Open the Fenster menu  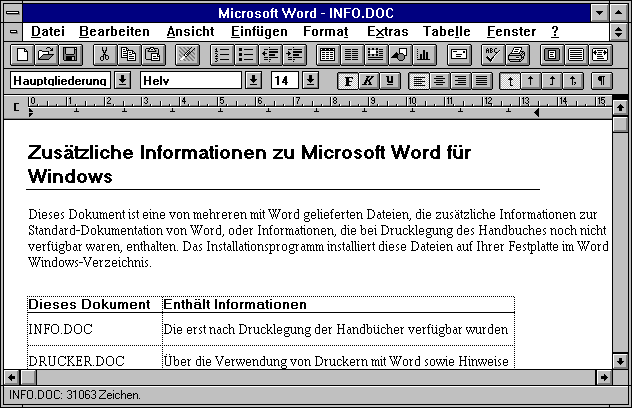(x=511, y=31)
